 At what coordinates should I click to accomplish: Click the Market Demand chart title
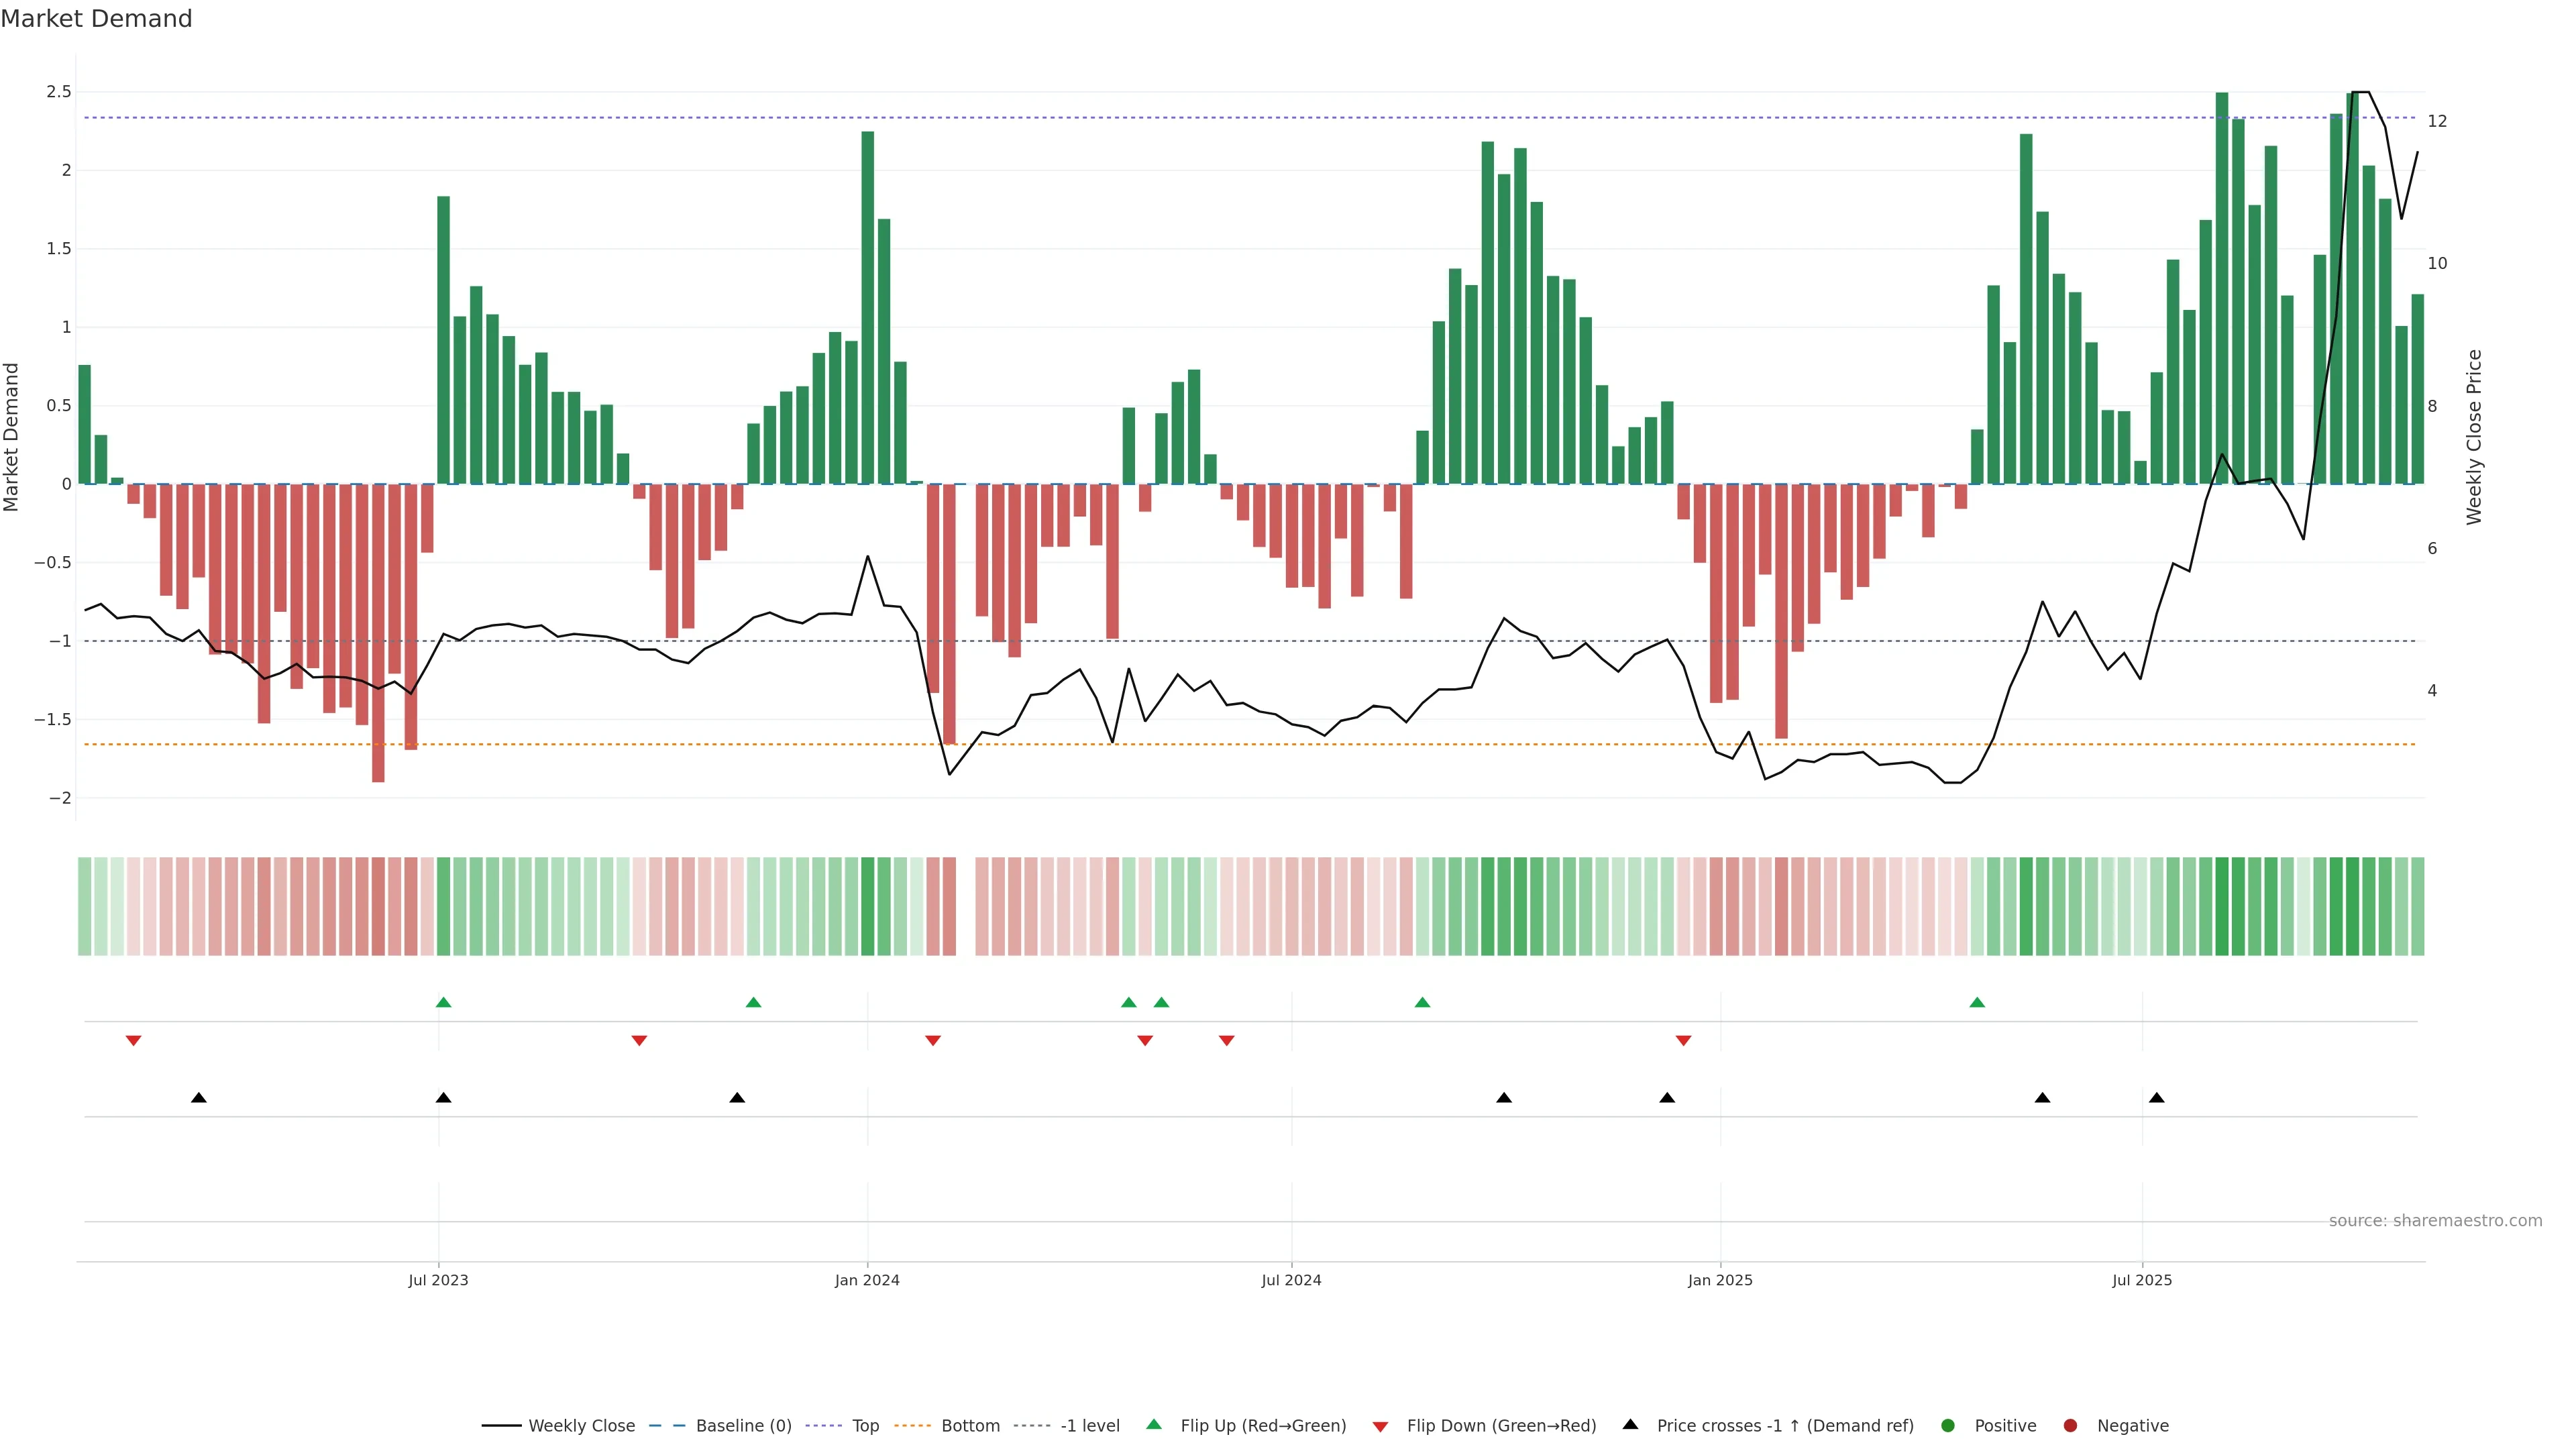[x=96, y=19]
